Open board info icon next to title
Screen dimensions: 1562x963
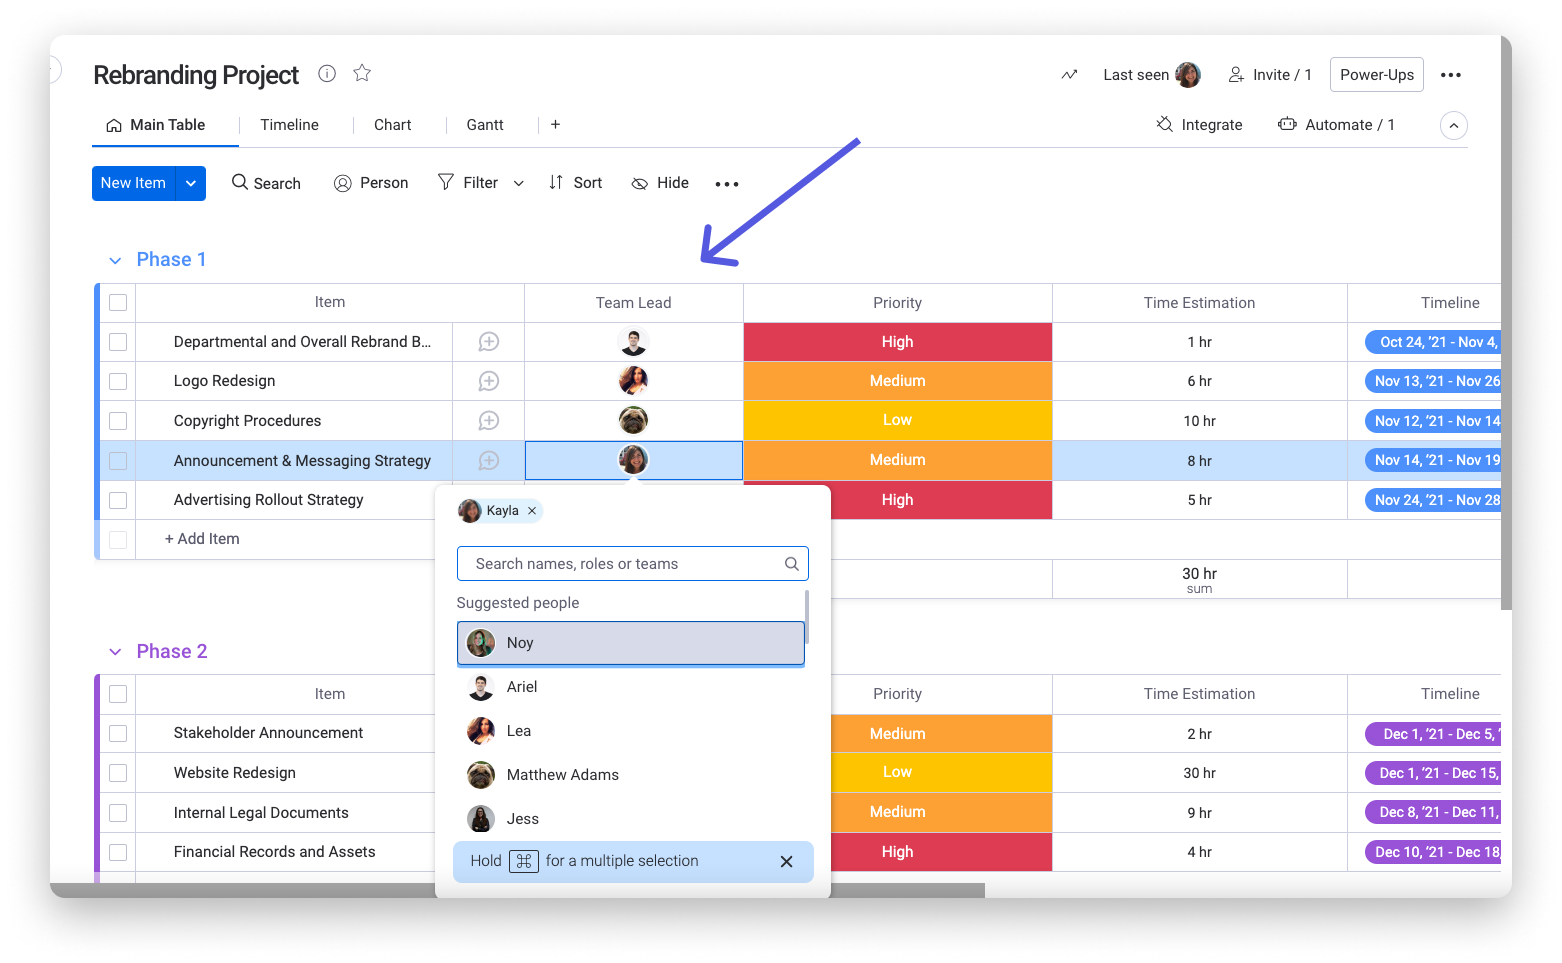[327, 73]
